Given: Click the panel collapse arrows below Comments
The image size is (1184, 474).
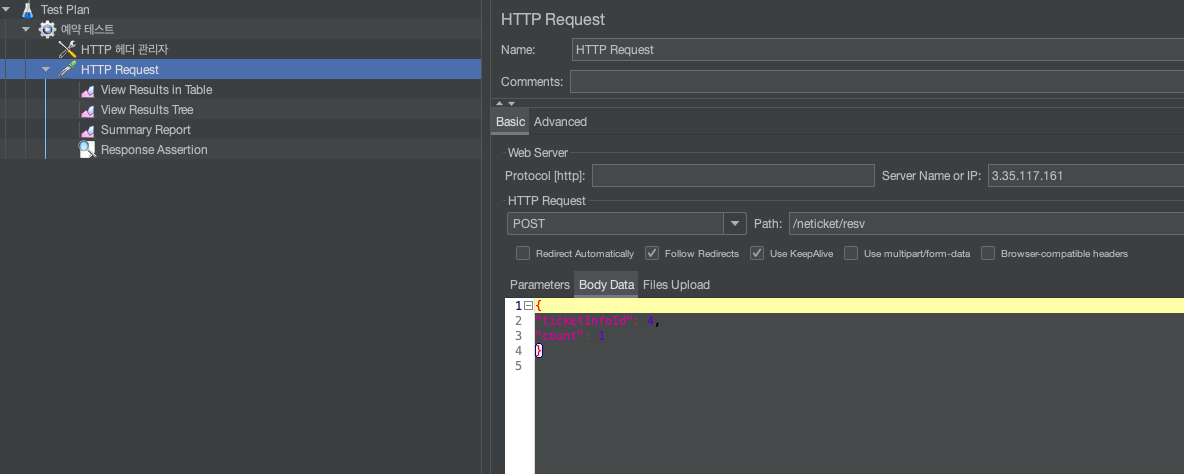Looking at the screenshot, I should click(x=505, y=103).
